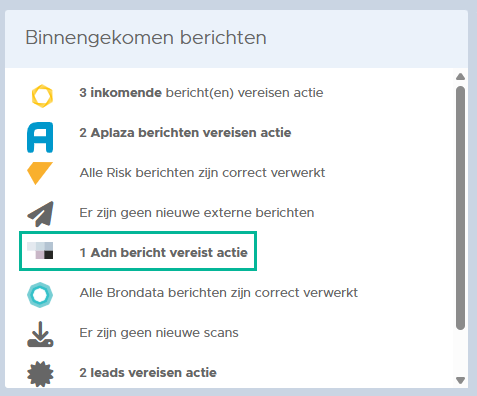Image resolution: width=477 pixels, height=396 pixels.
Task: Click the 'Binnengekomen berichten' panel header
Action: point(236,39)
